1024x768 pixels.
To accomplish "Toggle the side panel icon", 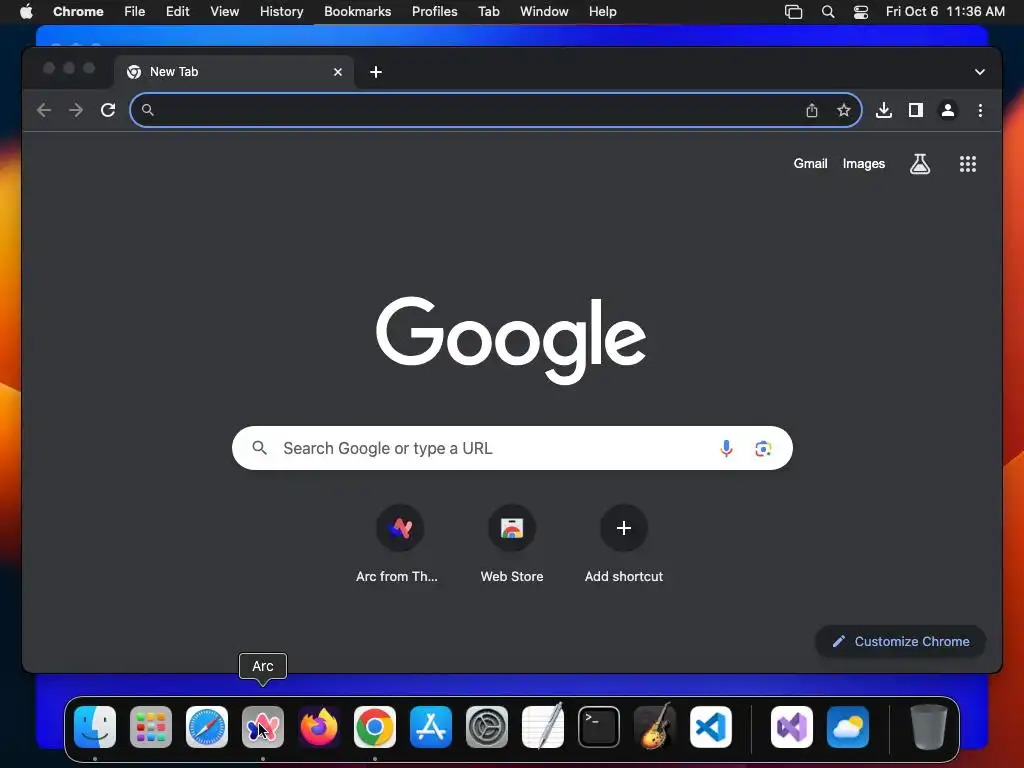I will click(x=916, y=110).
